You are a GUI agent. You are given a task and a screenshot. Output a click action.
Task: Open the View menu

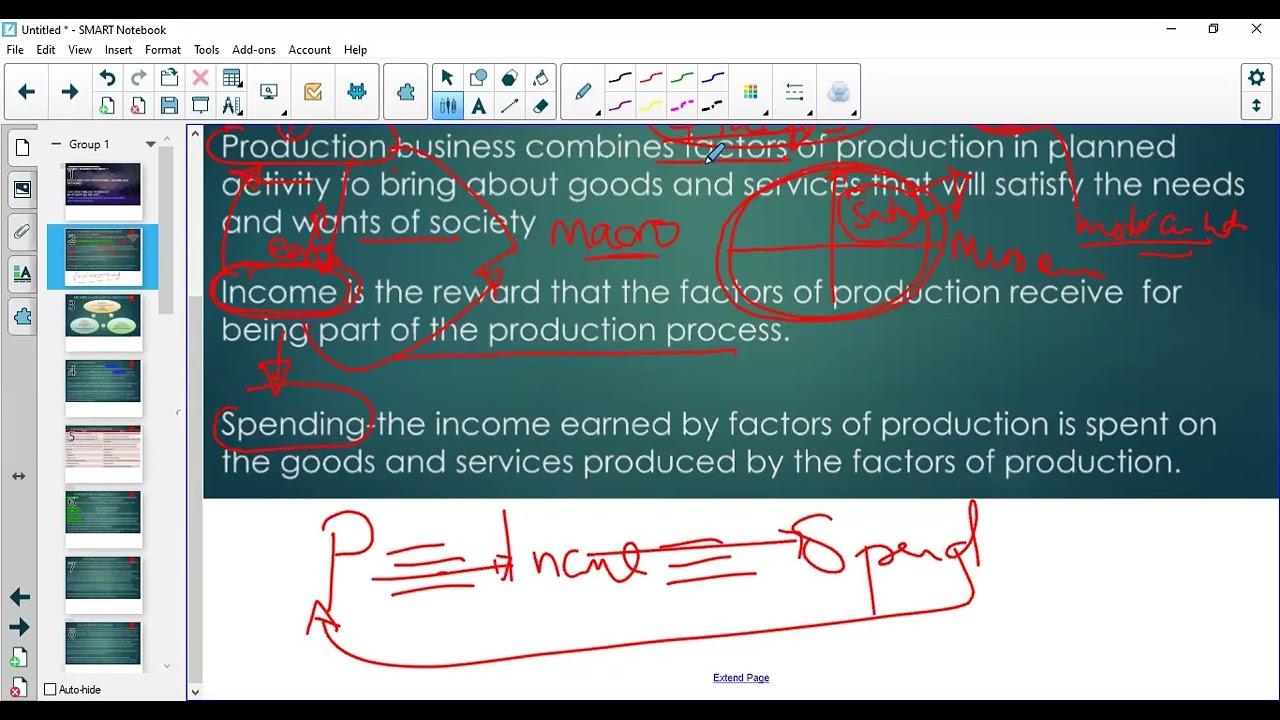[80, 50]
